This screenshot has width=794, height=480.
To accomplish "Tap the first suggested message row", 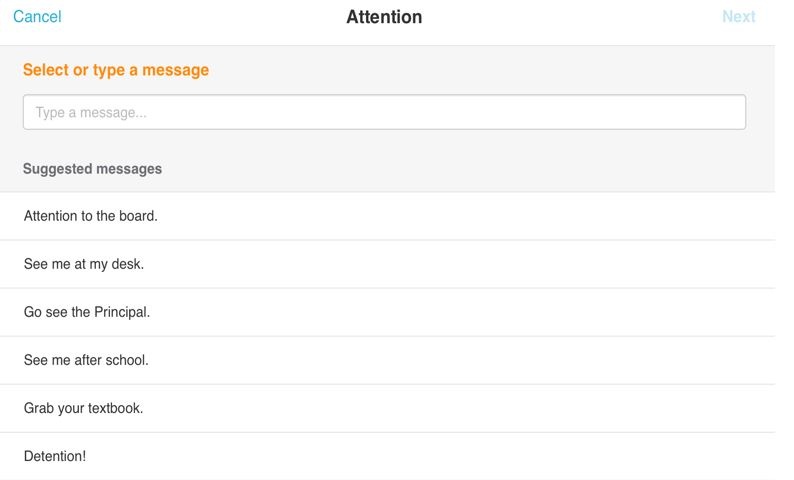I will [387, 216].
